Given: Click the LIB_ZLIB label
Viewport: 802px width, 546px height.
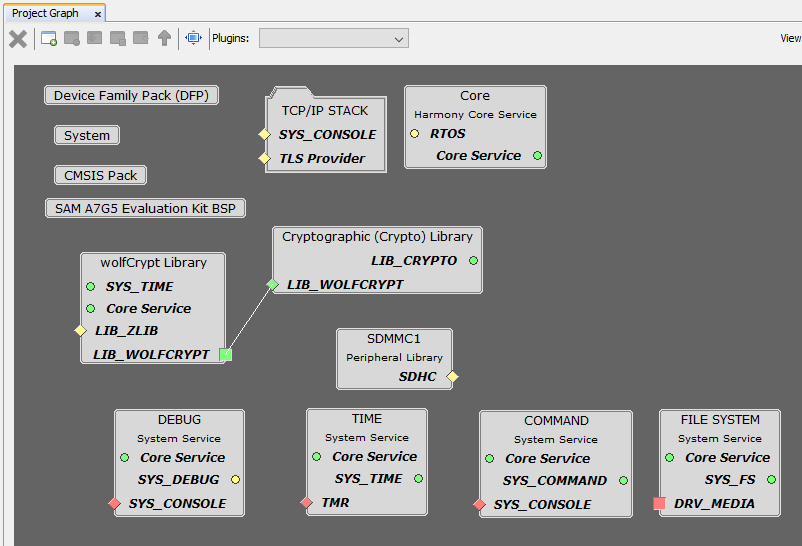Looking at the screenshot, I should coord(126,331).
